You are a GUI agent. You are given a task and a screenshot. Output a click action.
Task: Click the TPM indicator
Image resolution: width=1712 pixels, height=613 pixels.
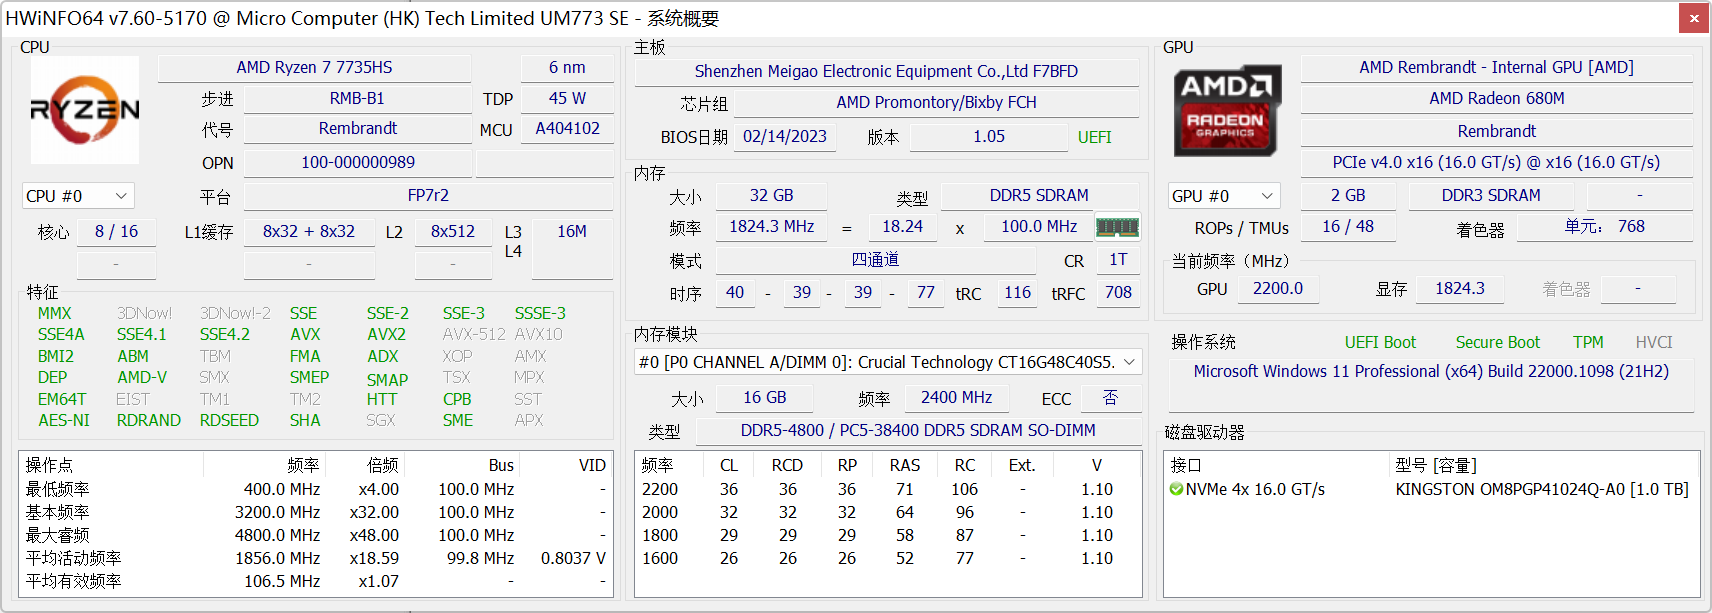click(1587, 342)
